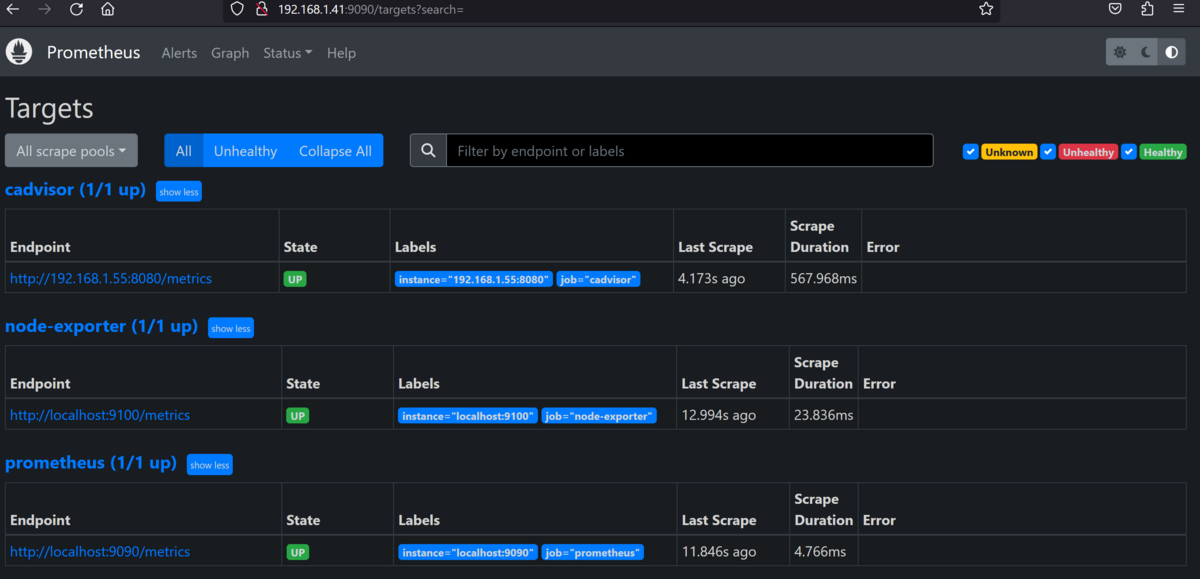The width and height of the screenshot is (1200, 579).
Task: Click the 23.836ms scrape duration value
Action: (823, 415)
